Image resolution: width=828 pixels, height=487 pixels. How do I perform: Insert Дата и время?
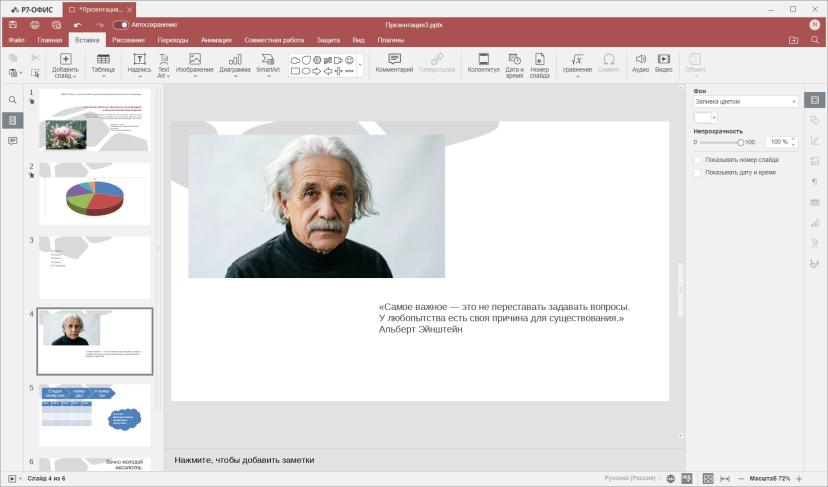click(x=514, y=65)
